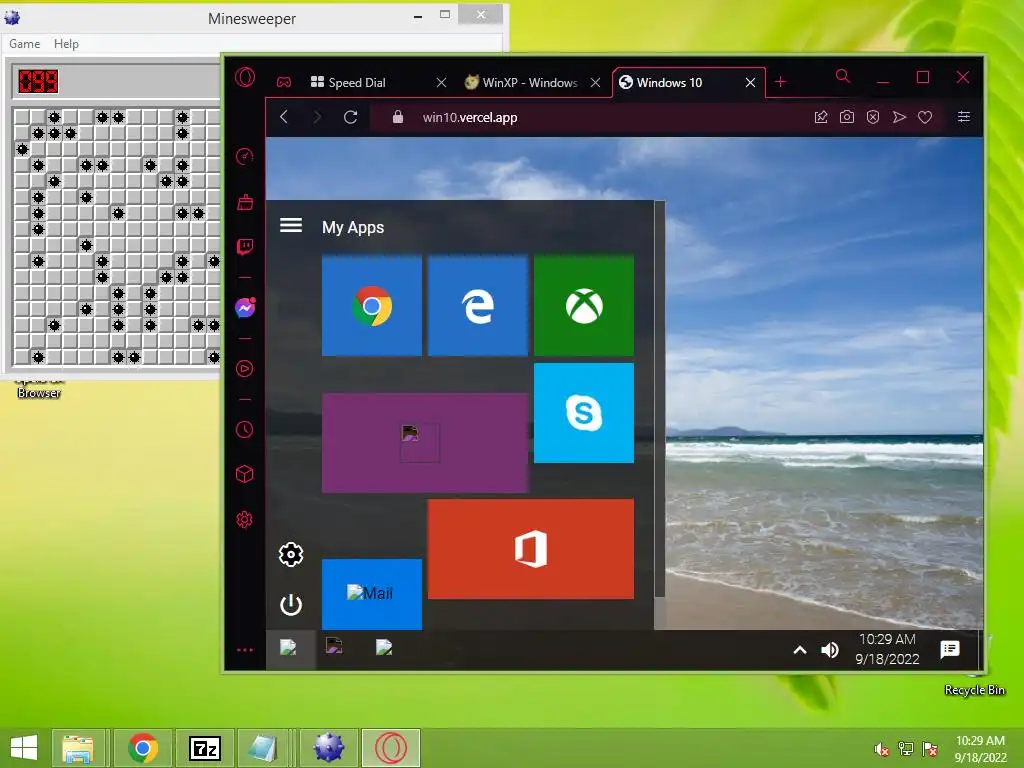Go back in Opera browser
Viewport: 1024px width, 768px height.
[284, 117]
